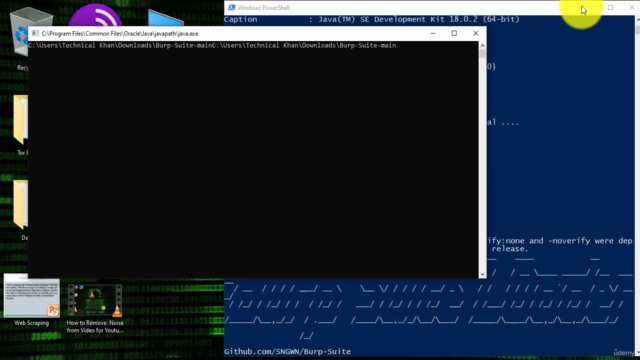Maximize the java.exe console window

pyautogui.click(x=454, y=33)
